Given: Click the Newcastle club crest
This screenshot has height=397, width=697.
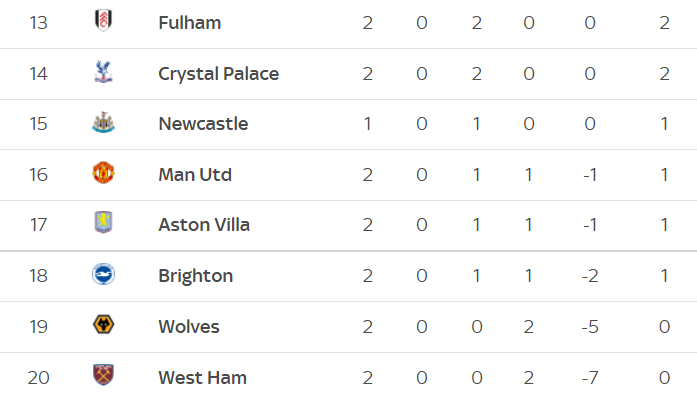Looking at the screenshot, I should 104,123.
